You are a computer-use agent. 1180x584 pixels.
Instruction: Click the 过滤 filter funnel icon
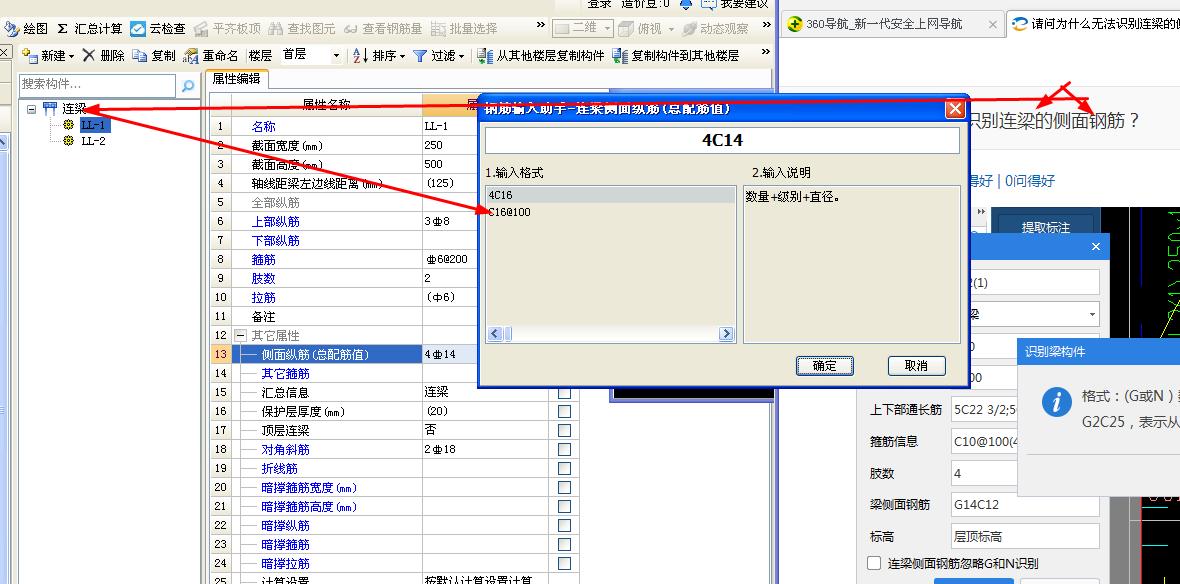click(x=420, y=55)
